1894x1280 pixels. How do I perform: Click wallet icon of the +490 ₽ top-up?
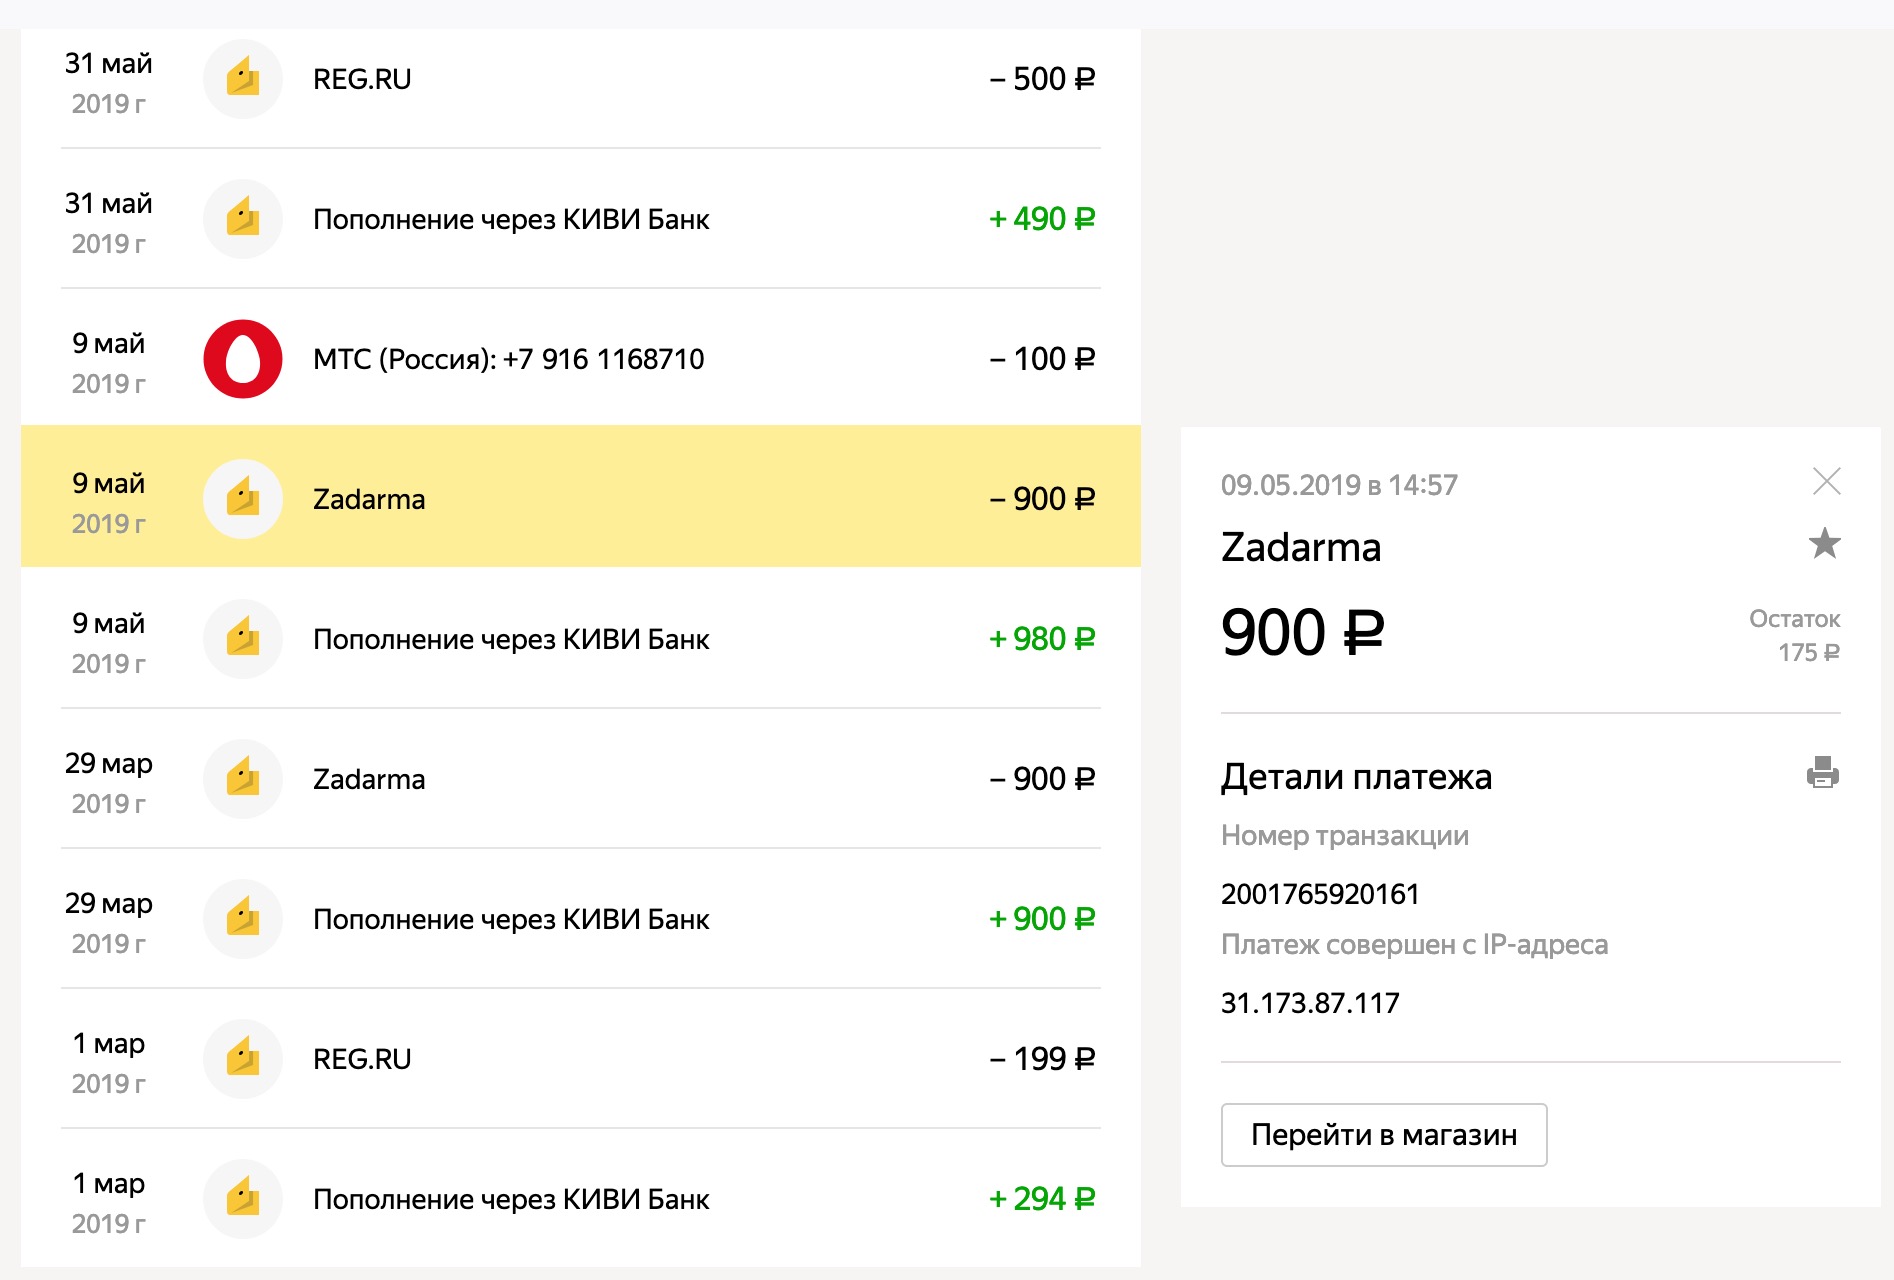point(243,219)
